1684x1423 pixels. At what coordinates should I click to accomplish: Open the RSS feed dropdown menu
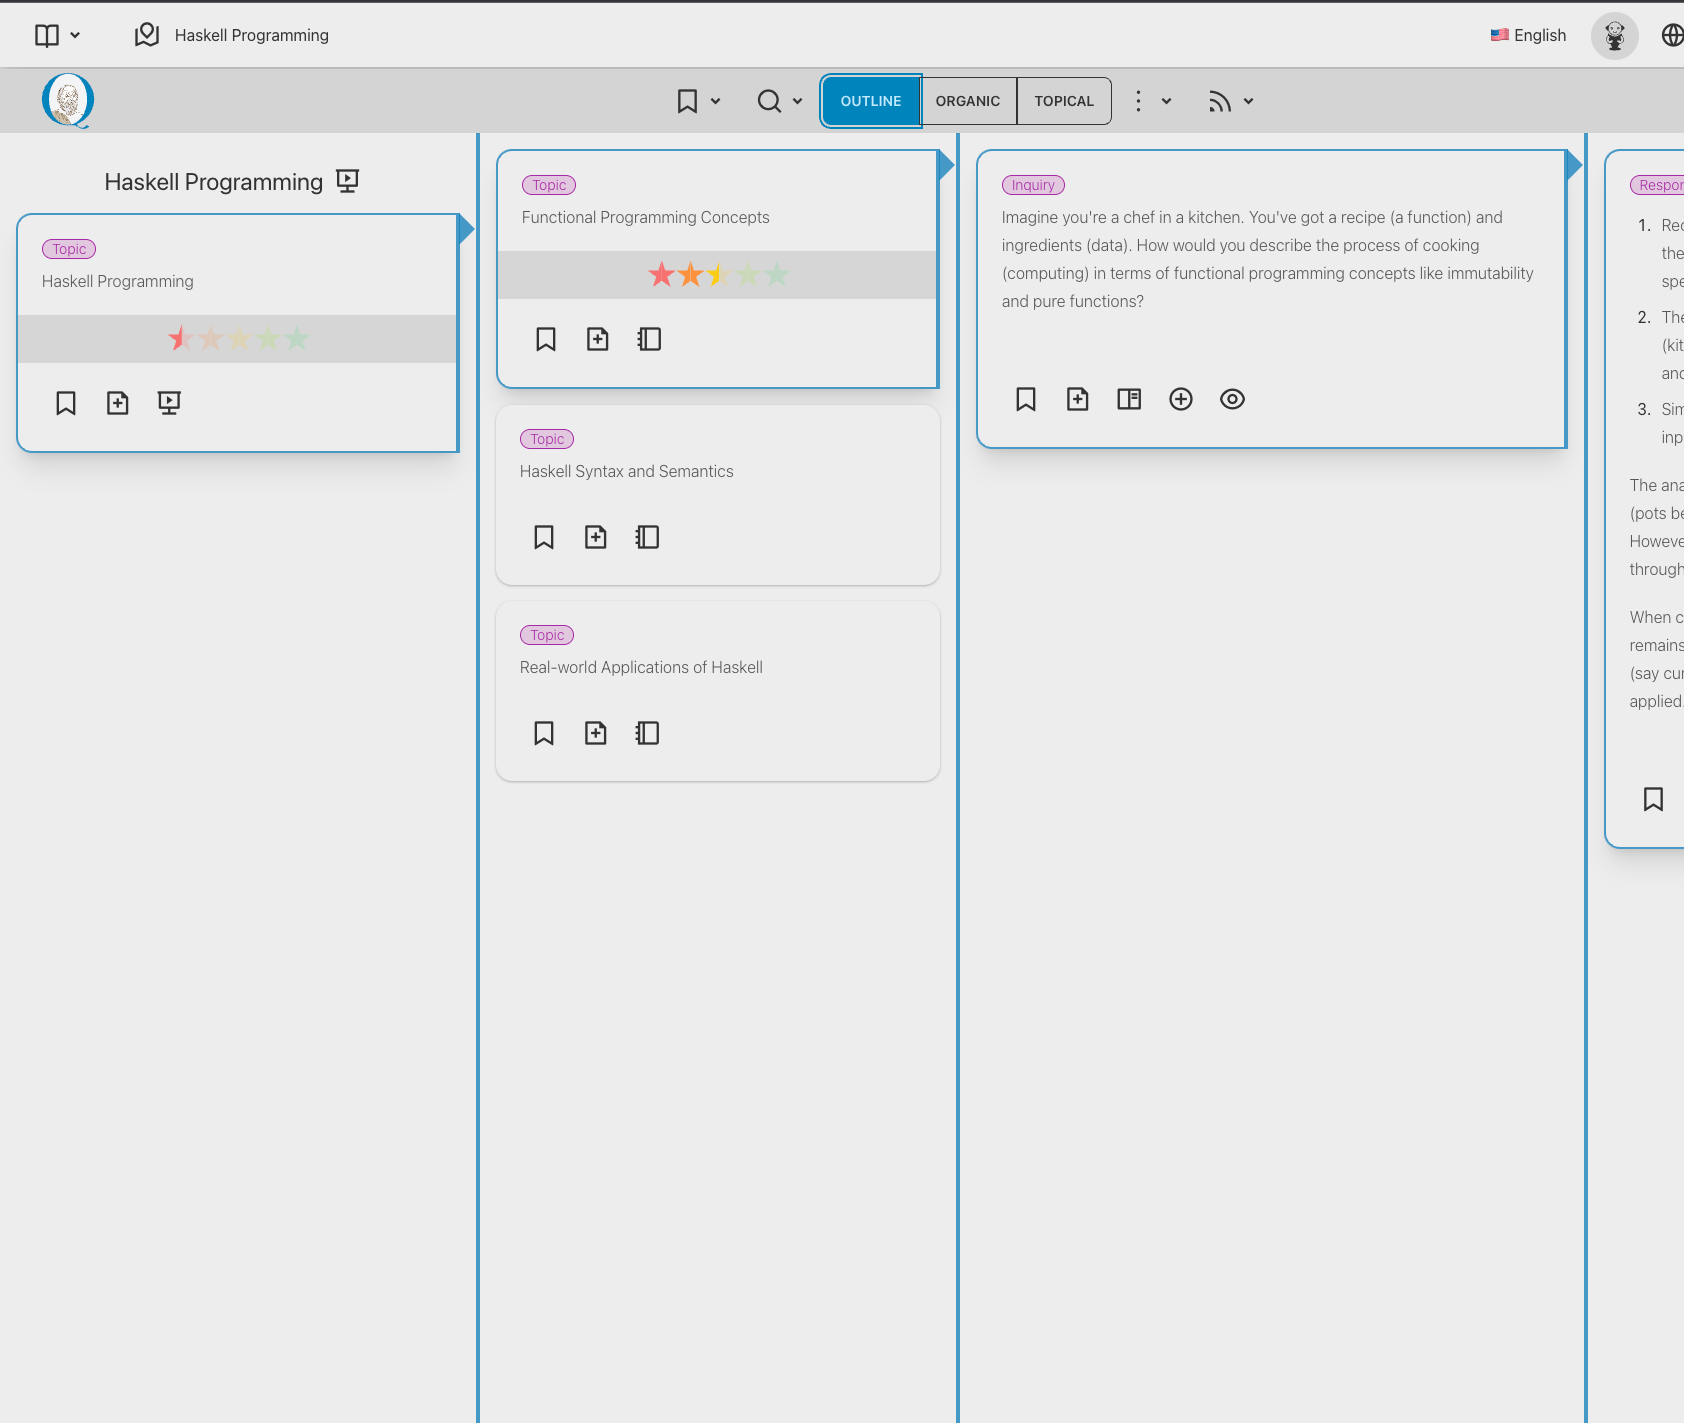[x=1231, y=101]
